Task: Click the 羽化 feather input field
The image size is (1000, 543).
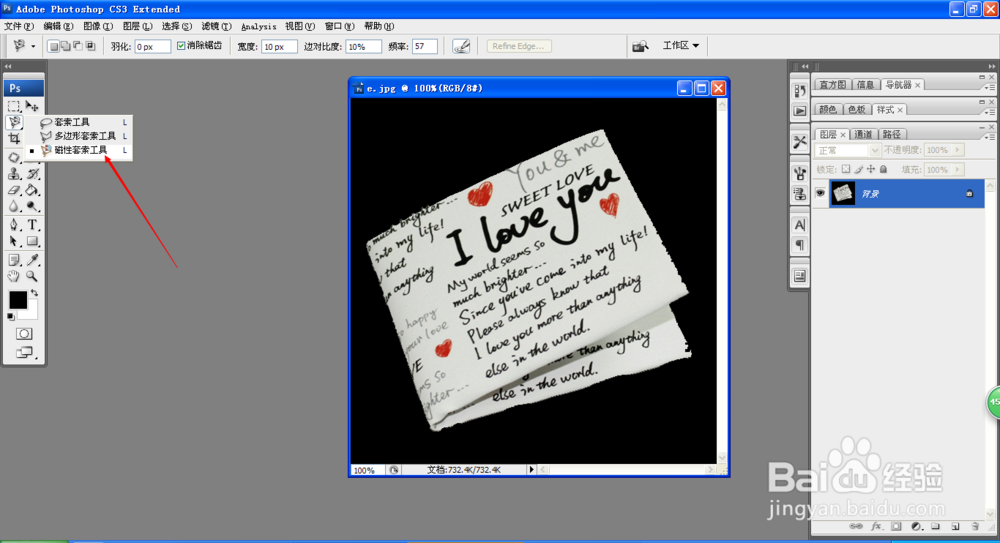Action: coord(152,47)
